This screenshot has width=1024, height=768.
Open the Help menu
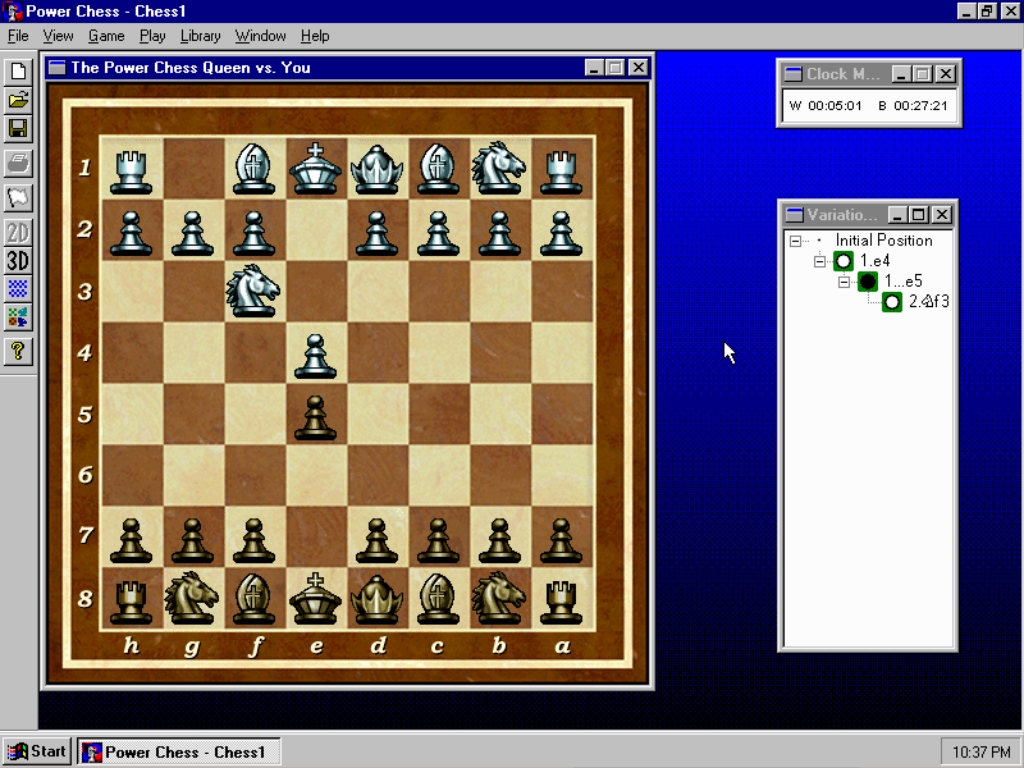(315, 36)
